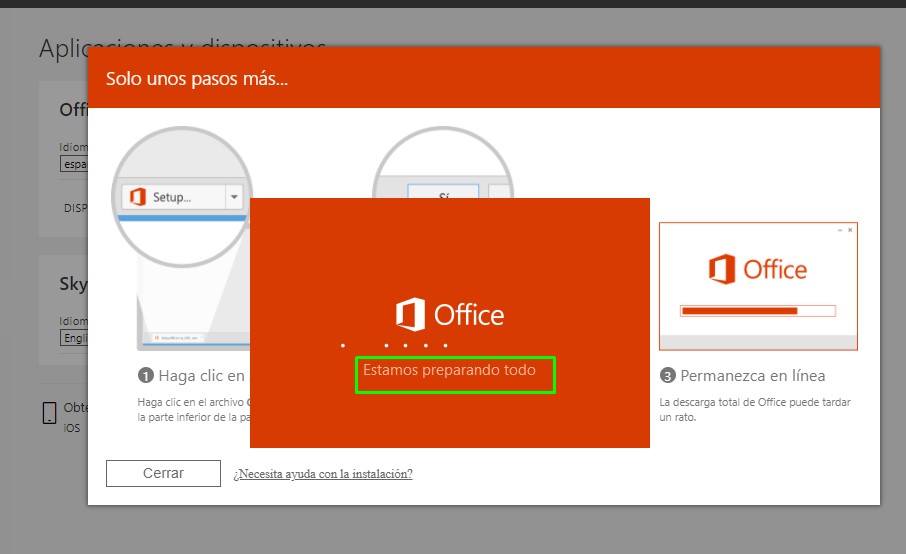Click the step 3 Office installer thumbnail

coord(757,286)
